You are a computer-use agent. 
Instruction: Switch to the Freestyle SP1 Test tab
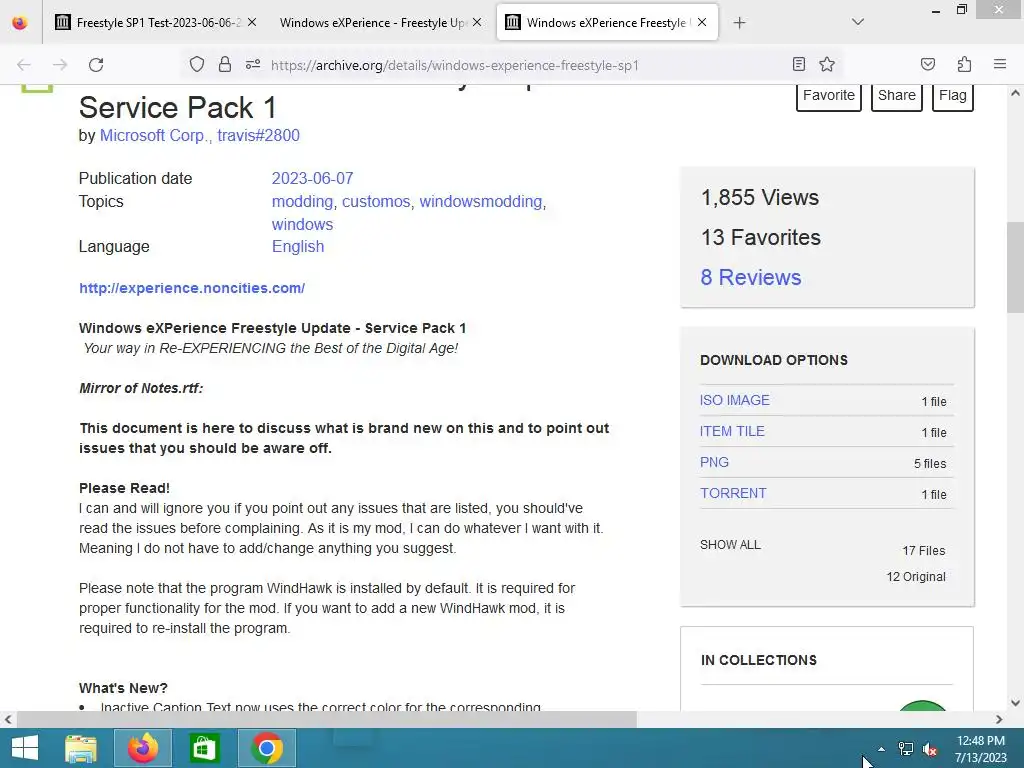(155, 23)
